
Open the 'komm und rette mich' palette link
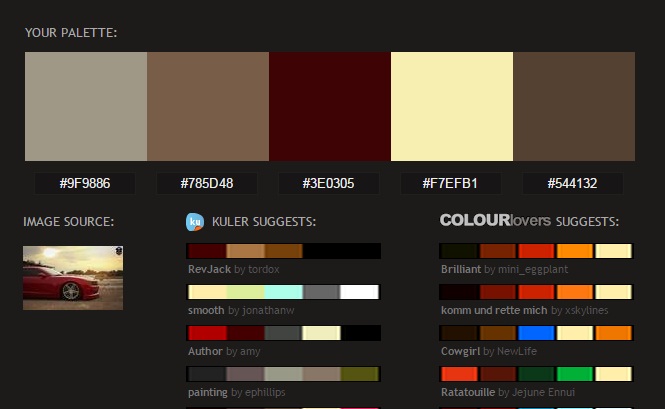tap(494, 311)
